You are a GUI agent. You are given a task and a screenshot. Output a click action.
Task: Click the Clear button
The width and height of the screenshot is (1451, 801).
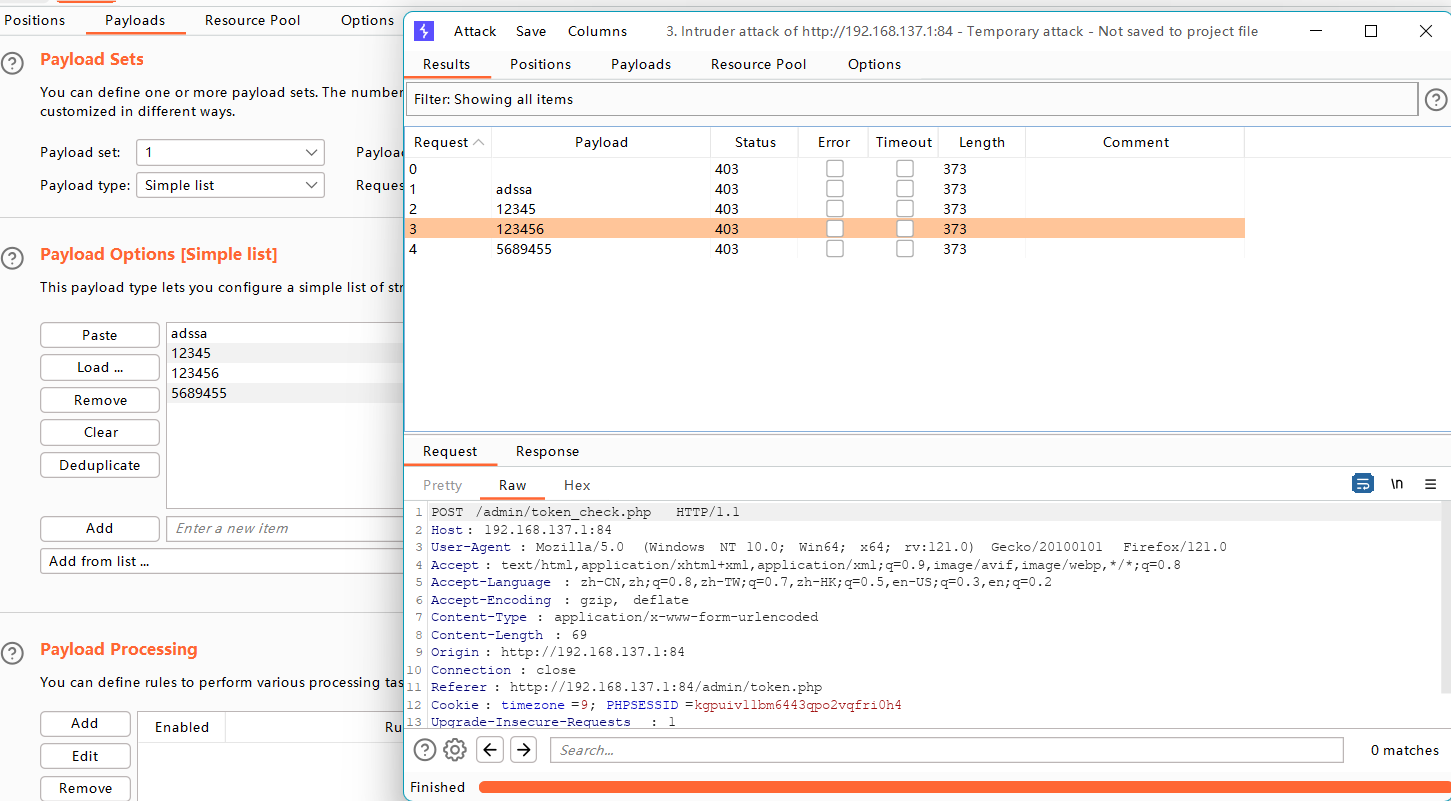tap(100, 432)
